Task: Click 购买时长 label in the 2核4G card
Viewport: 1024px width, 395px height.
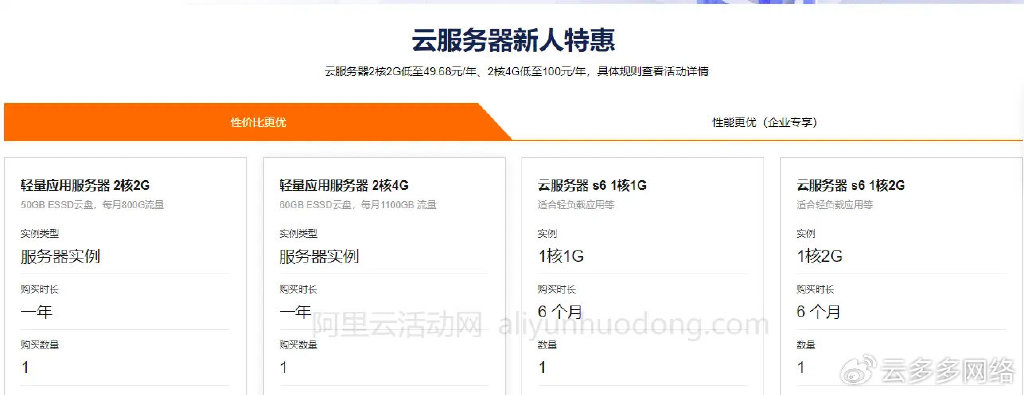Action: coord(298,289)
